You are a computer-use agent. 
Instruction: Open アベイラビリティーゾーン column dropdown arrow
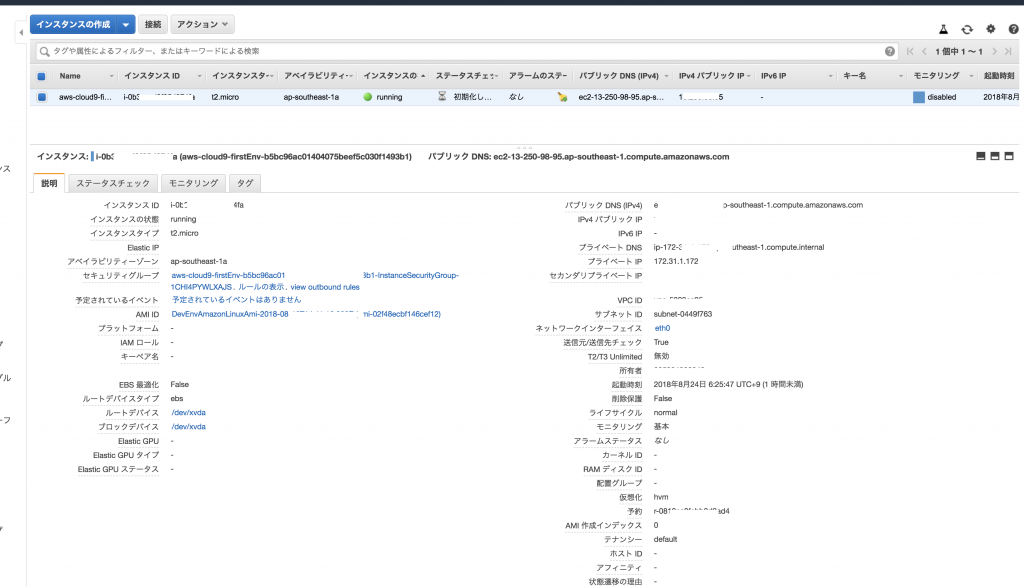click(x=350, y=76)
